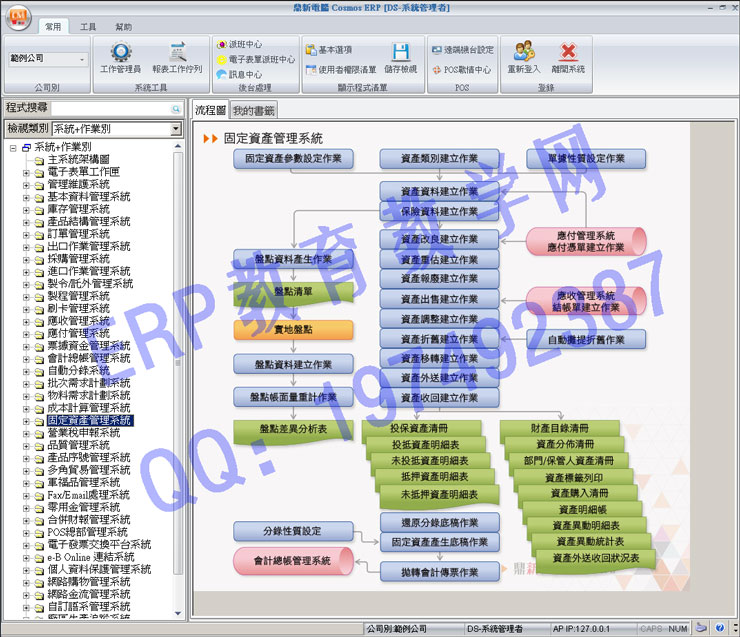Open 會計總帳管理系統 link shape
This screenshot has width=740, height=637.
[293, 561]
